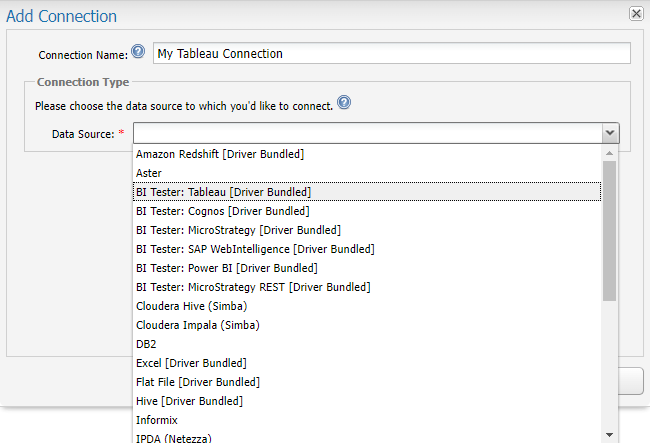The height and width of the screenshot is (443, 650).
Task: Click the help icon after data source prompt
Action: coord(344,102)
